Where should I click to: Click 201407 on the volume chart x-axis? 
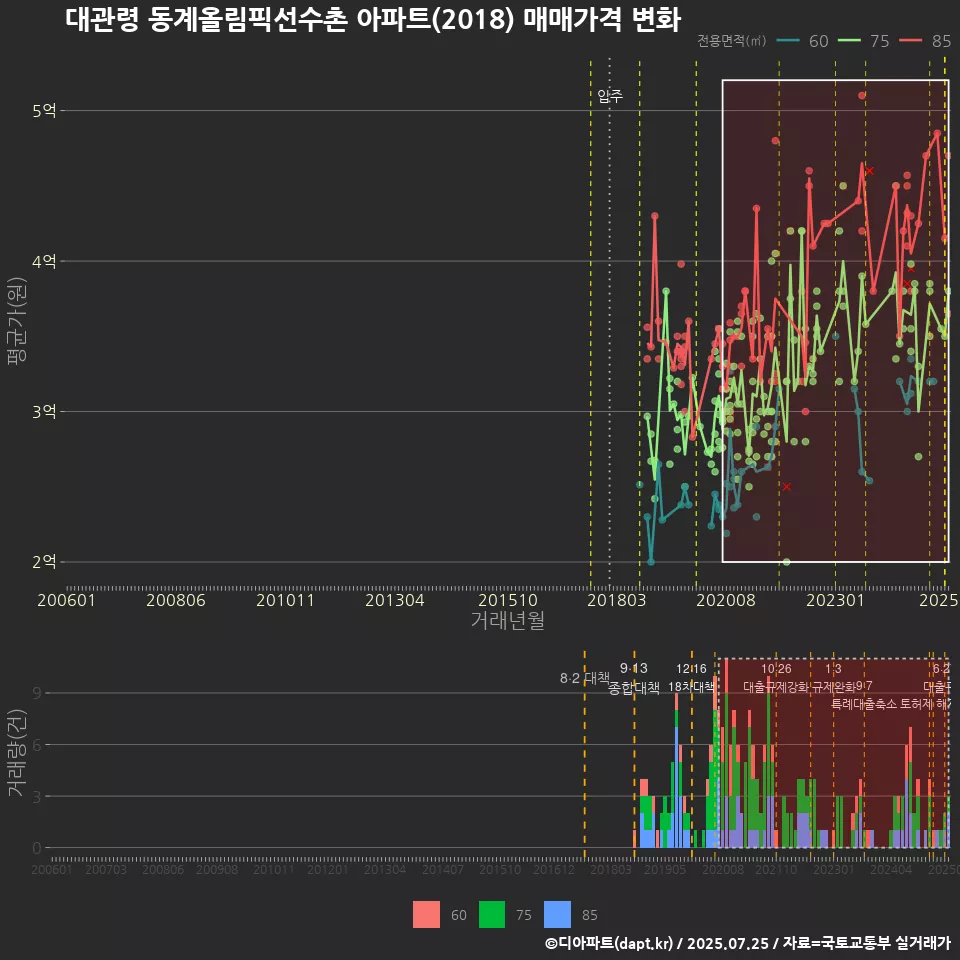[443, 869]
